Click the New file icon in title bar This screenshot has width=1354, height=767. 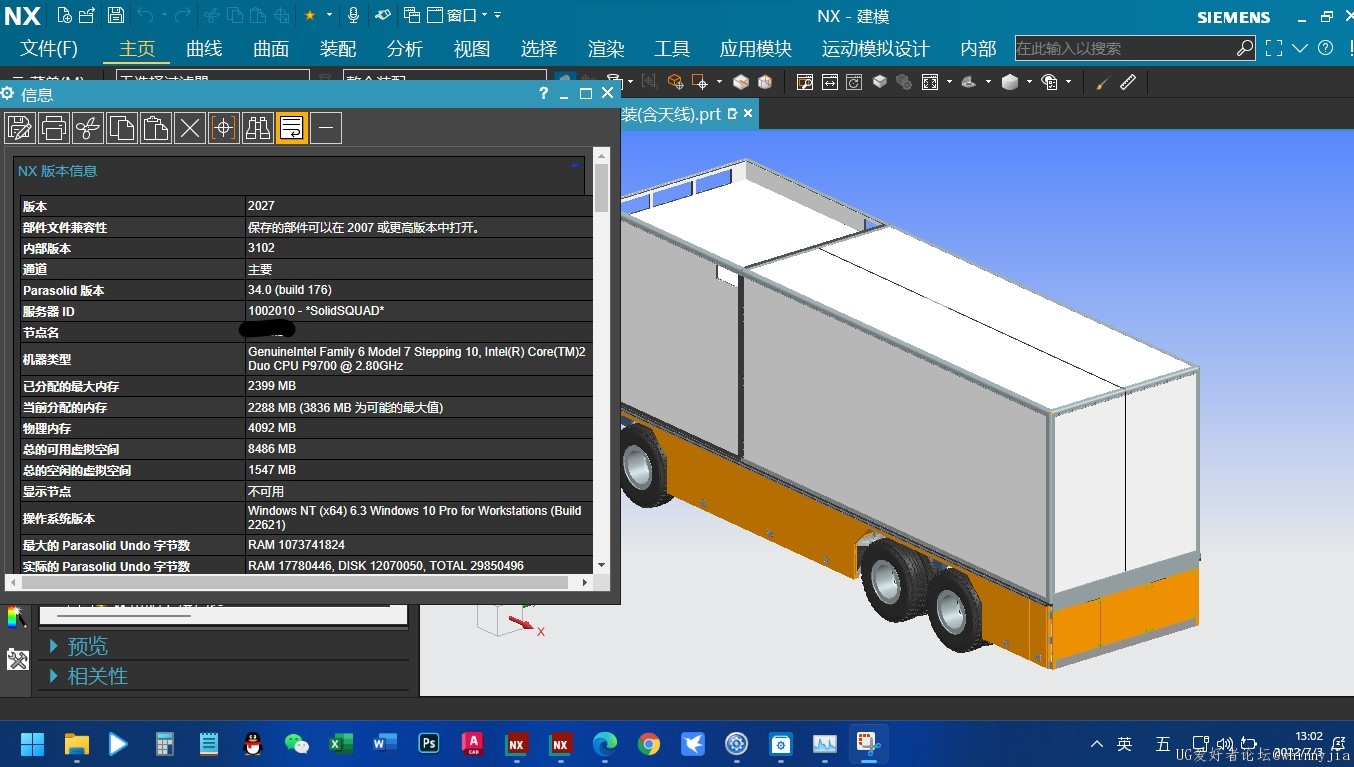click(x=65, y=15)
